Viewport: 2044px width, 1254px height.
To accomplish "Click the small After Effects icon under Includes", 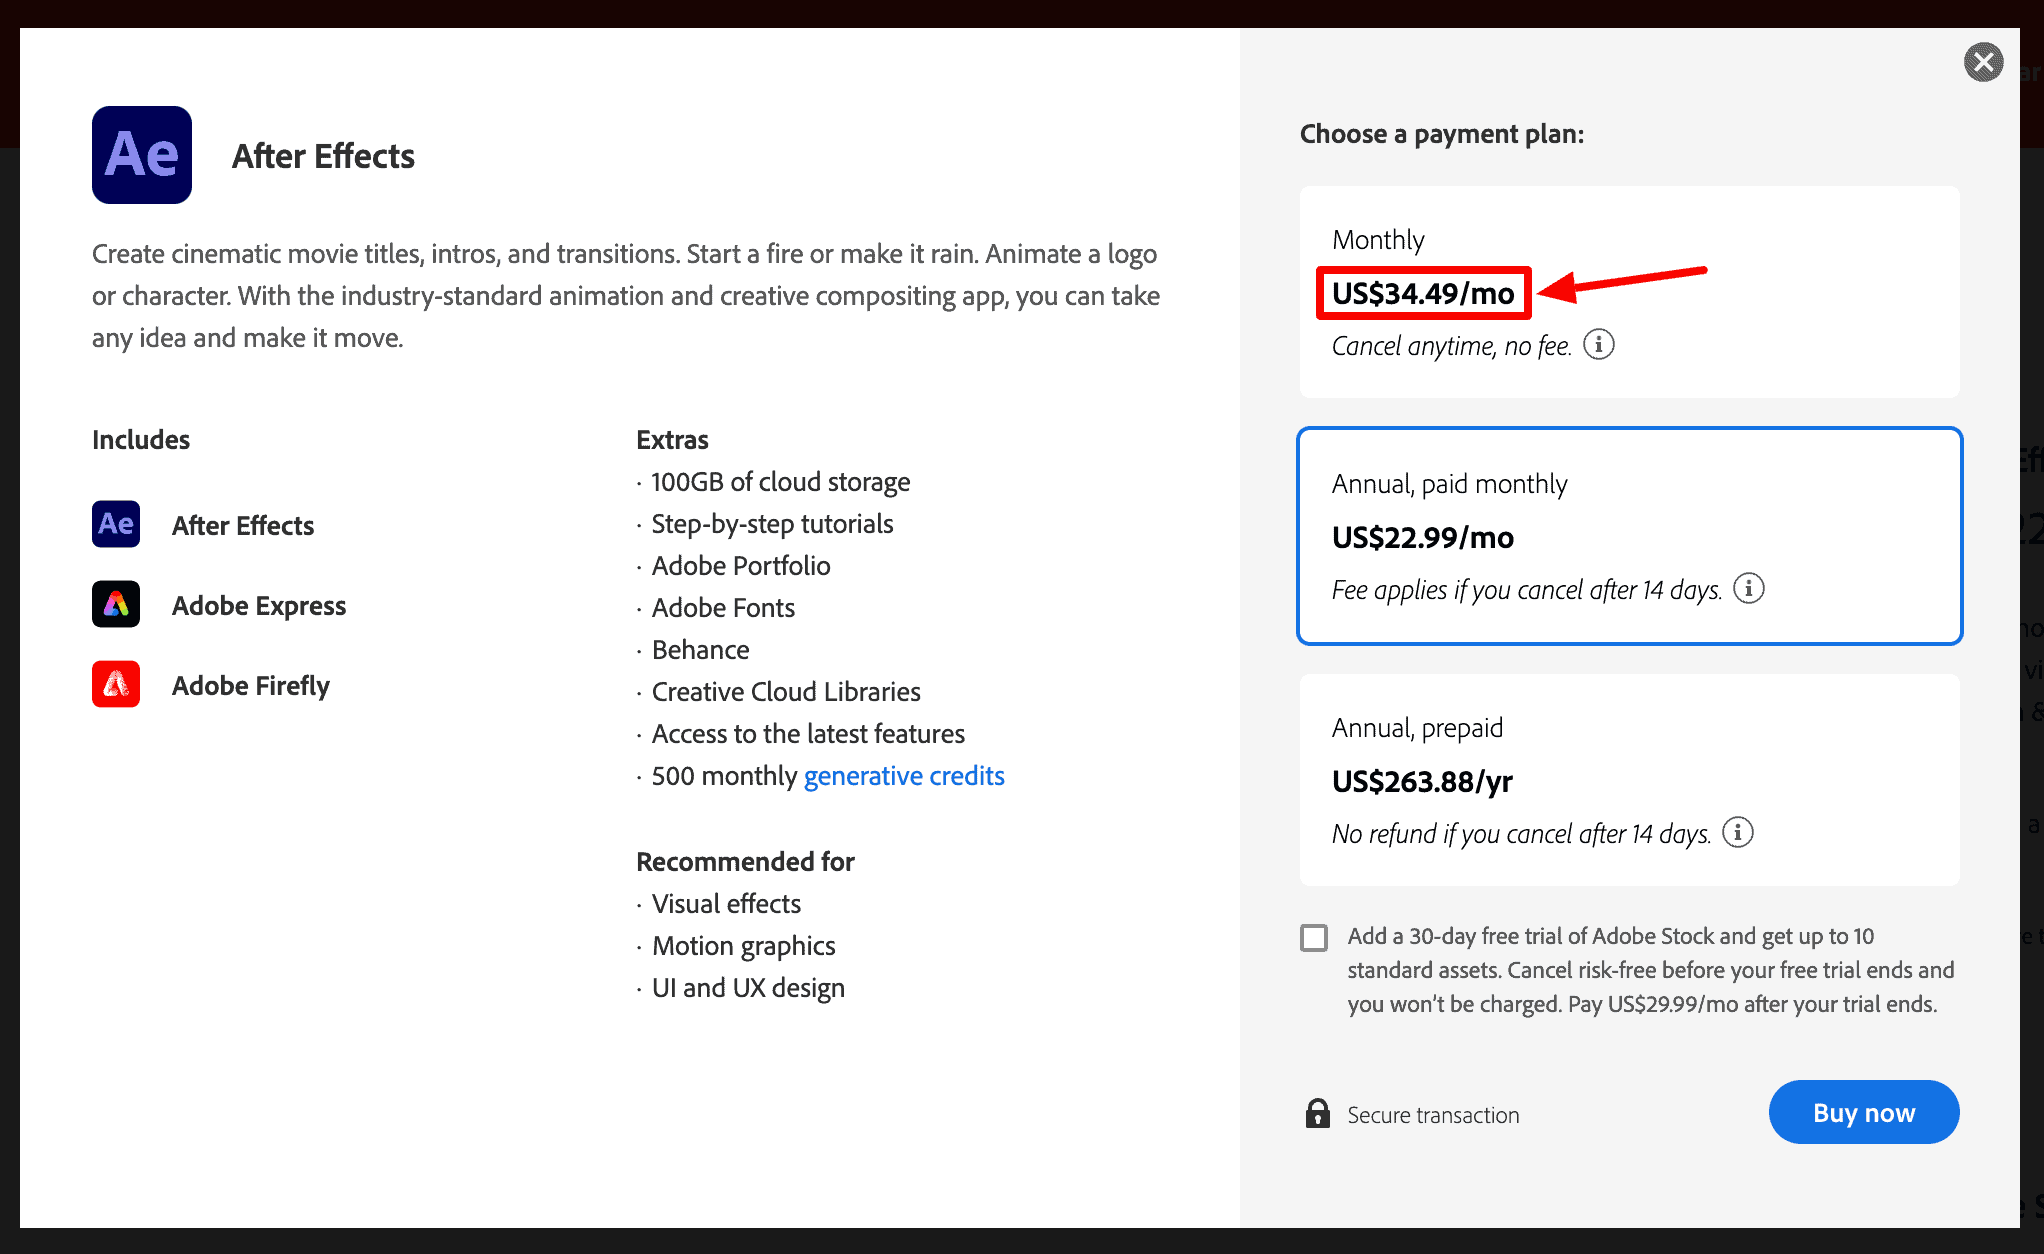I will click(x=116, y=524).
